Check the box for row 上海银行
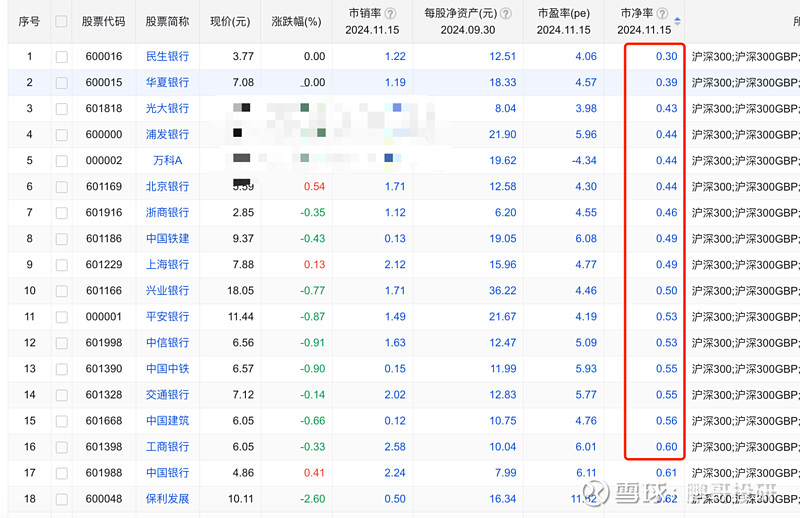 click(61, 265)
